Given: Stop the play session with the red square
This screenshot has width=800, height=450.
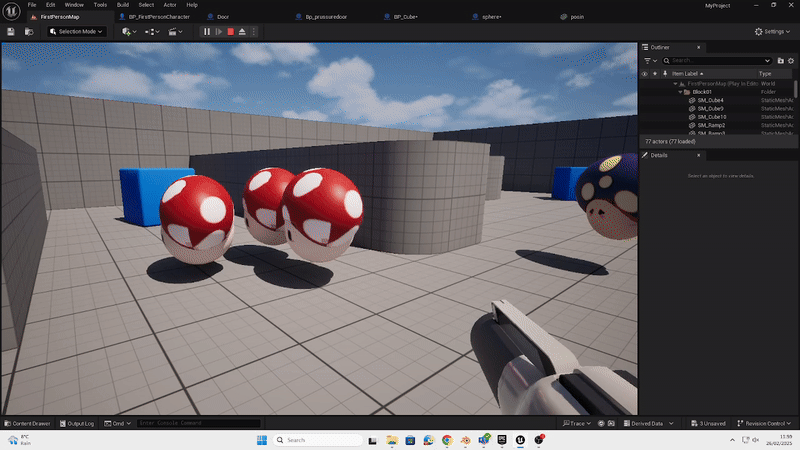Looking at the screenshot, I should 231,32.
